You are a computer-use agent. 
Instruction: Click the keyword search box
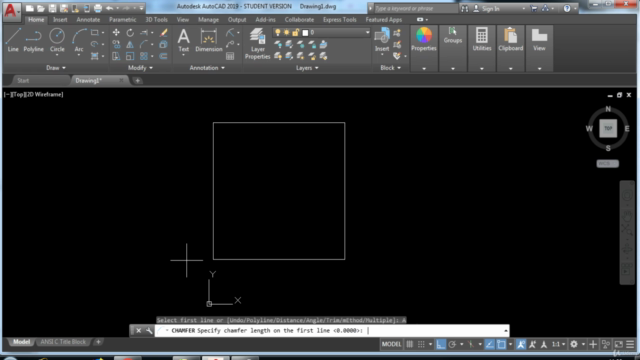click(415, 9)
